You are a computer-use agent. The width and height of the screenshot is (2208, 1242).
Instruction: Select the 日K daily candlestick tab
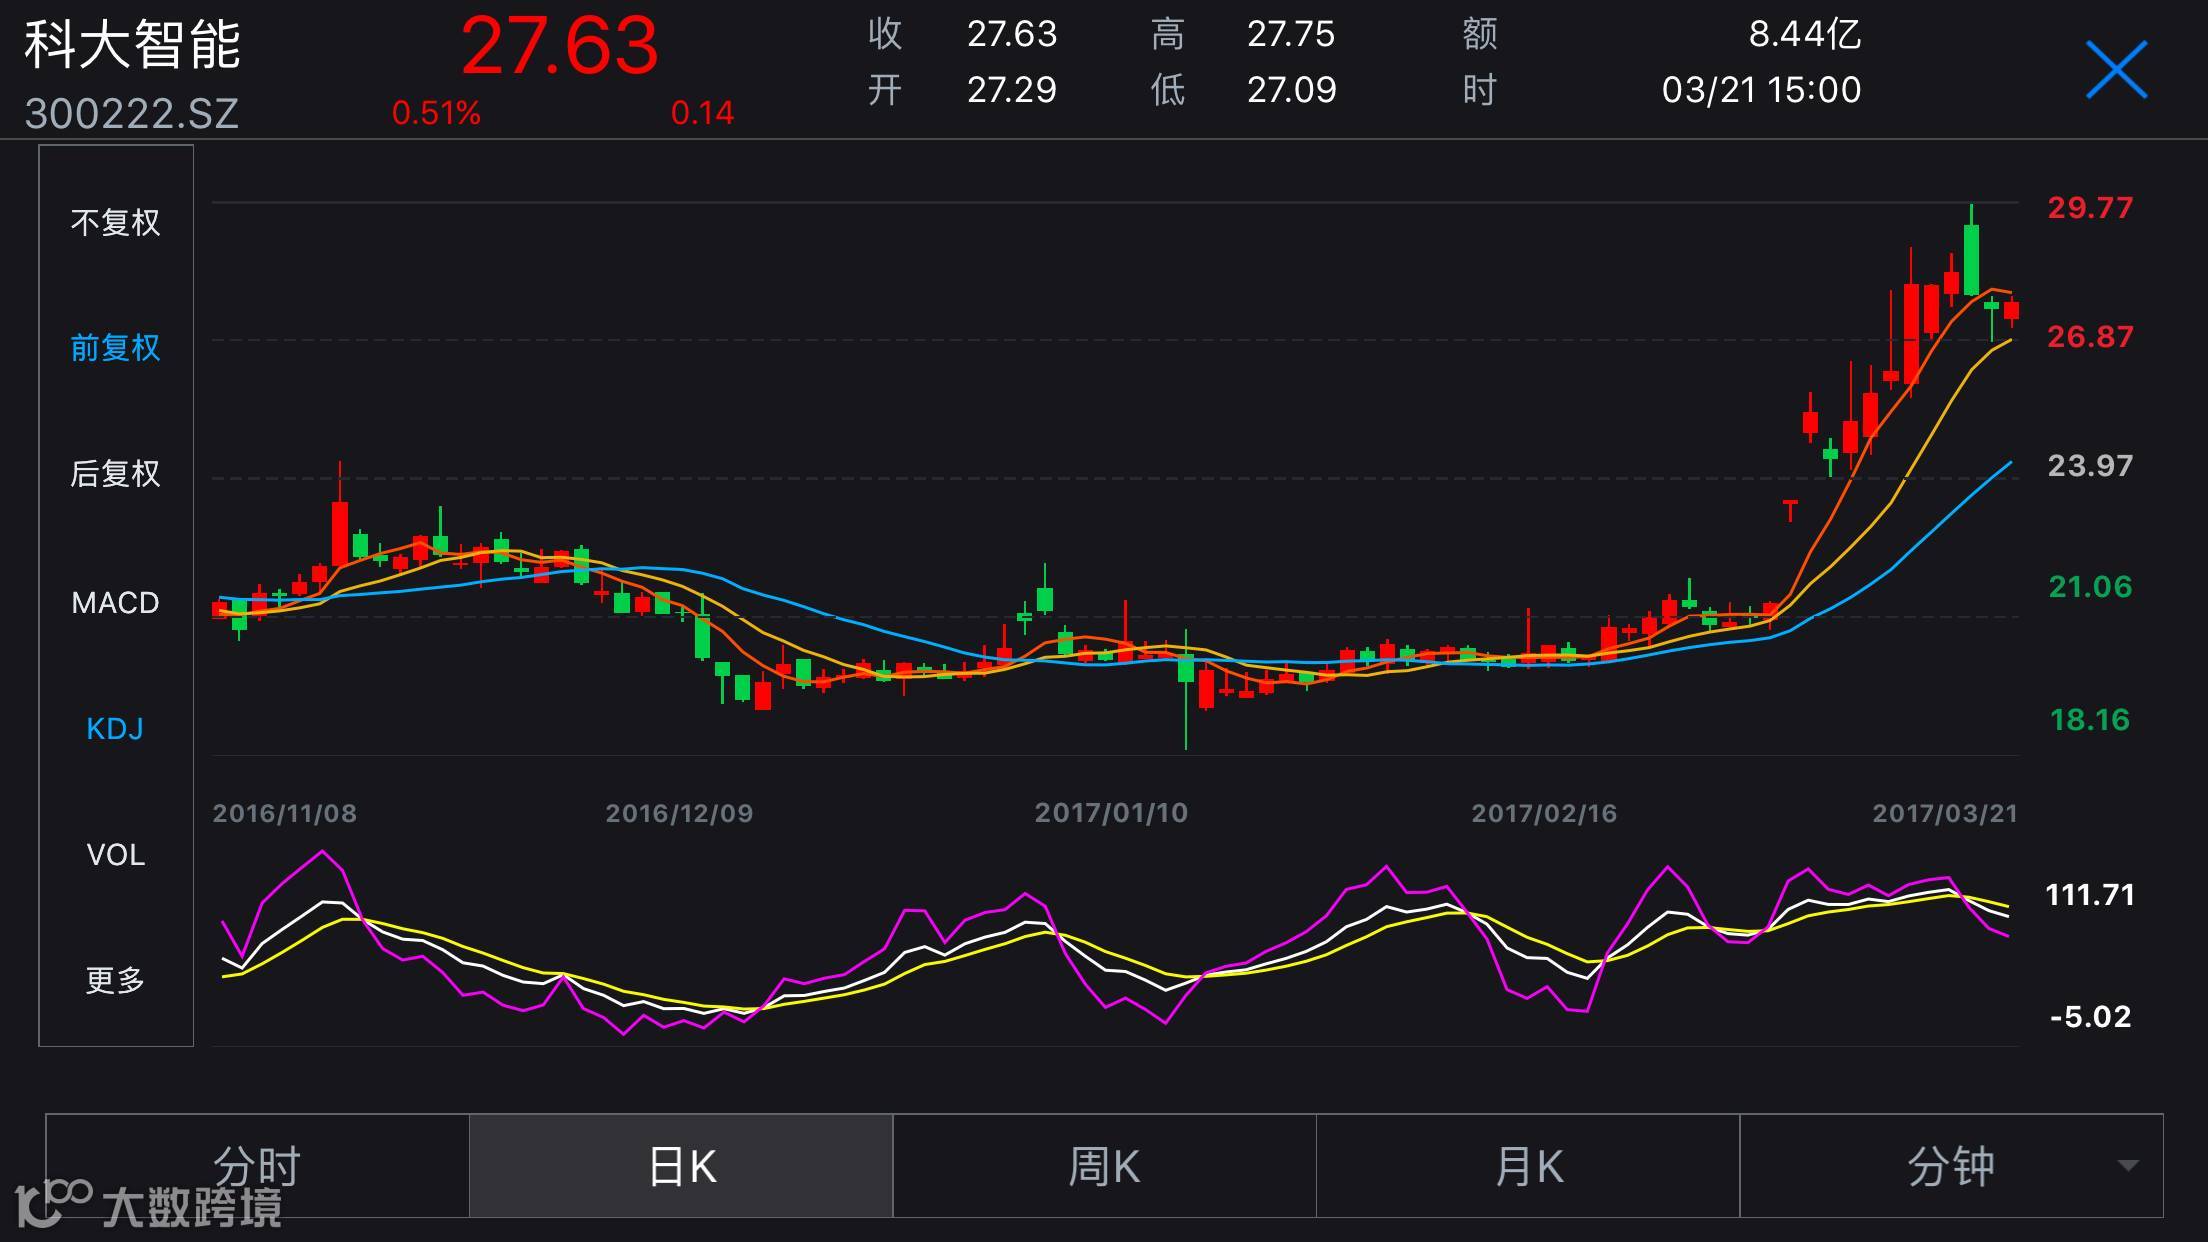click(x=681, y=1166)
